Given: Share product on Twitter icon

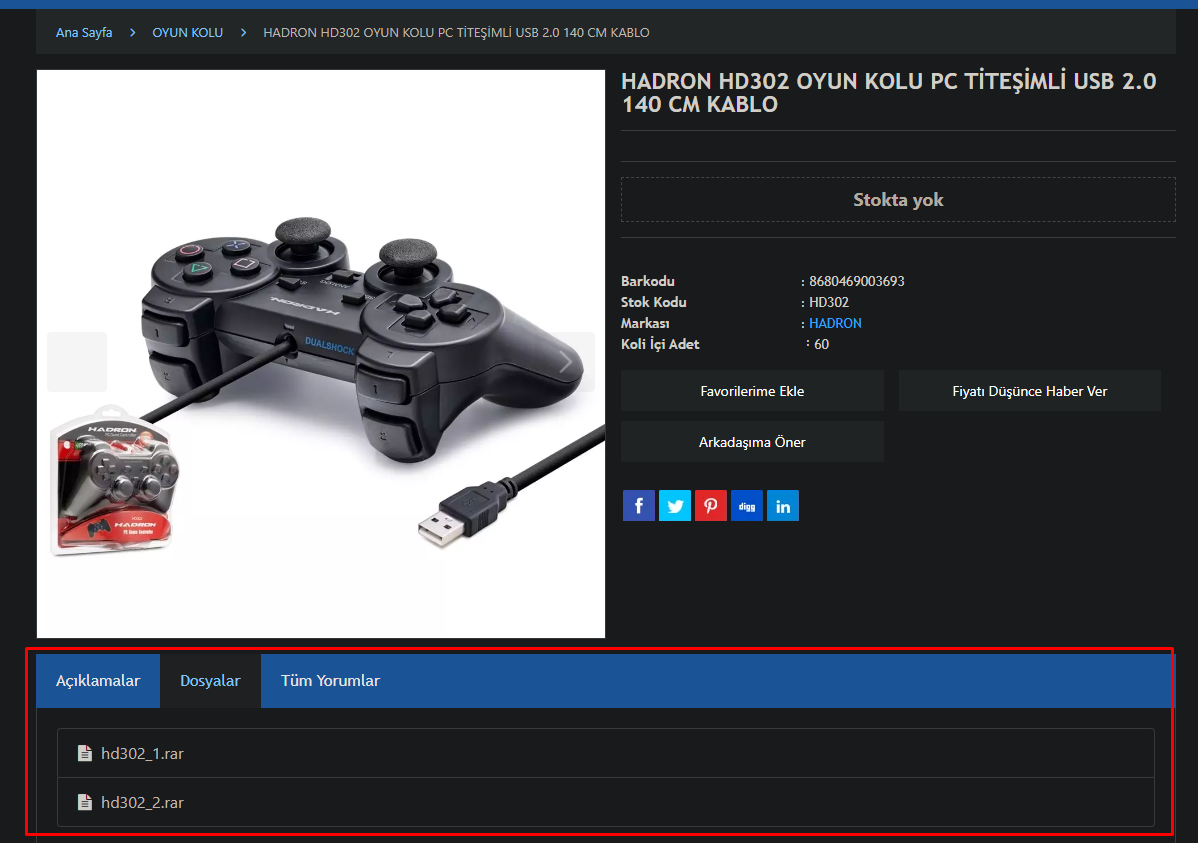Looking at the screenshot, I should click(x=675, y=506).
